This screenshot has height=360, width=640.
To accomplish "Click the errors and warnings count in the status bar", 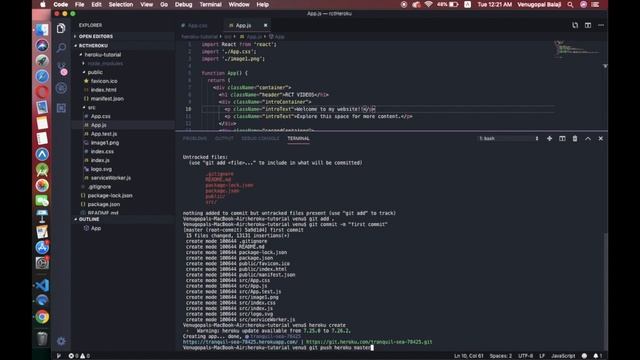I will (x=79, y=356).
